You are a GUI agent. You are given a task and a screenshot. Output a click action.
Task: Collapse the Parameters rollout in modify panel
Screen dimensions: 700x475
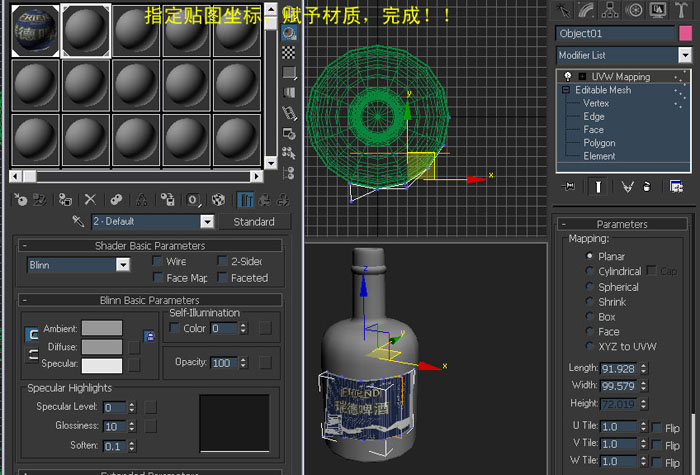tap(563, 224)
